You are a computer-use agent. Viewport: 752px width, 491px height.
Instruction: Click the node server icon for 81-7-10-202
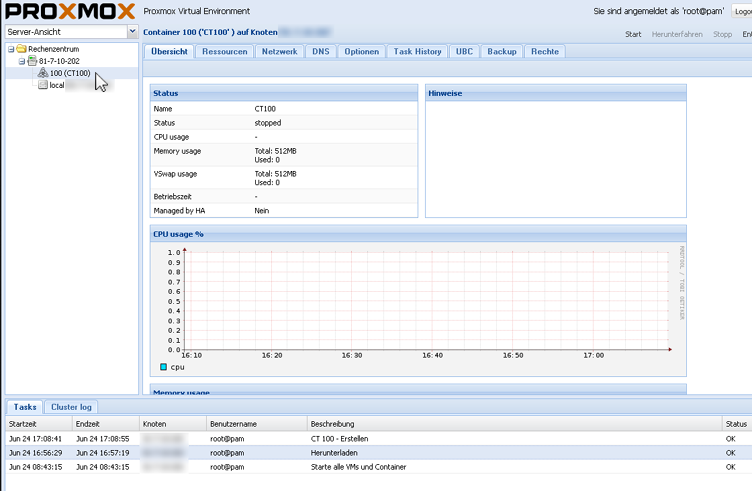point(32,61)
